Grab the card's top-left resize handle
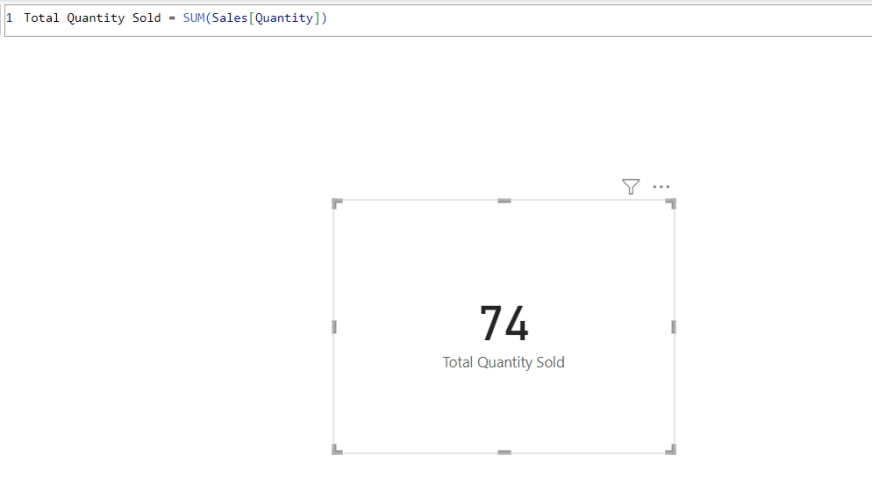 coord(337,204)
